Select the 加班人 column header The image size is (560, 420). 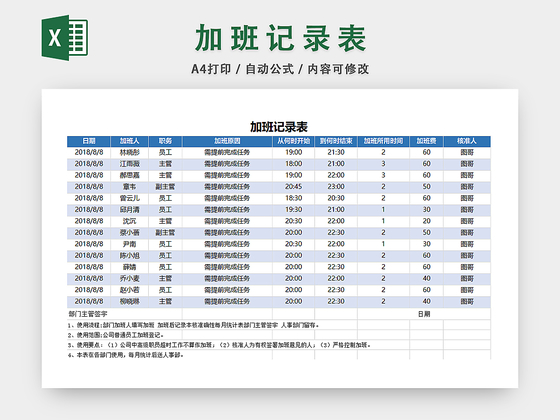pyautogui.click(x=130, y=141)
